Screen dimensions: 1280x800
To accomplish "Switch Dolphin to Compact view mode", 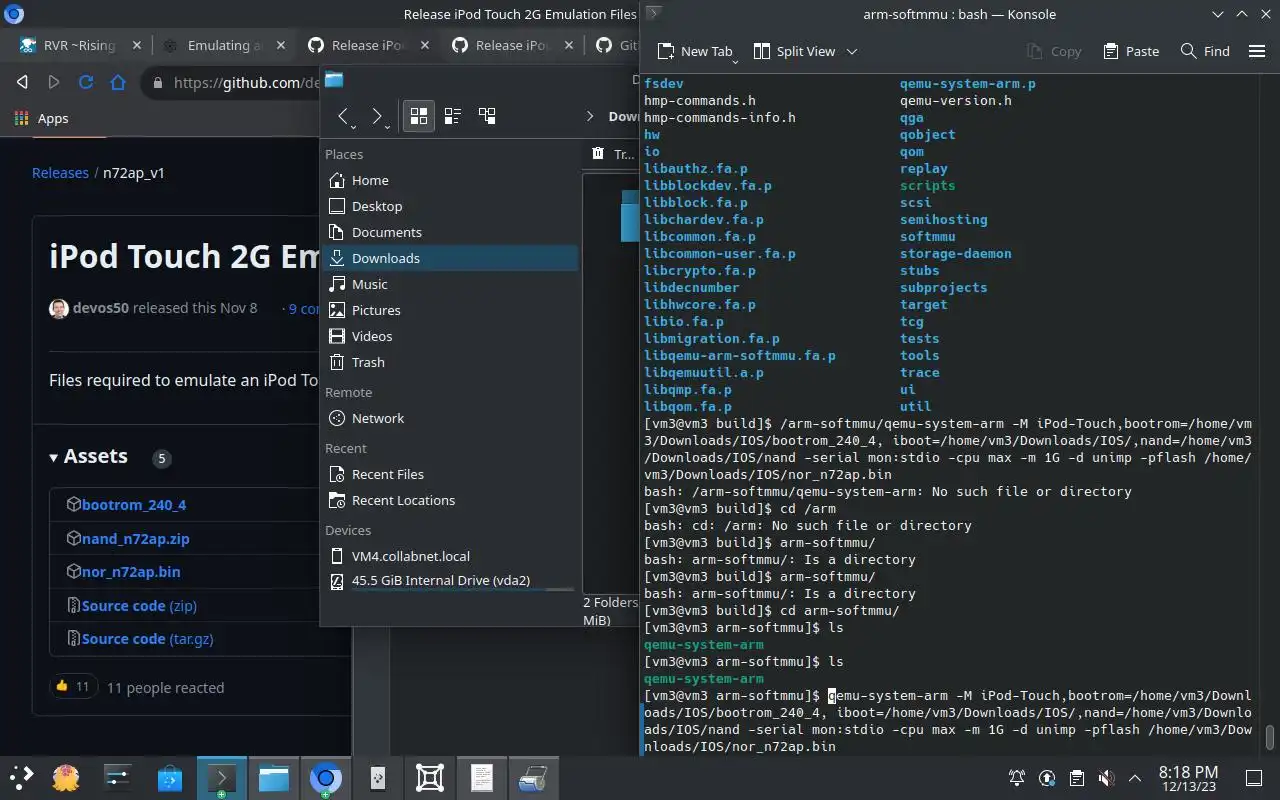I will 453,116.
